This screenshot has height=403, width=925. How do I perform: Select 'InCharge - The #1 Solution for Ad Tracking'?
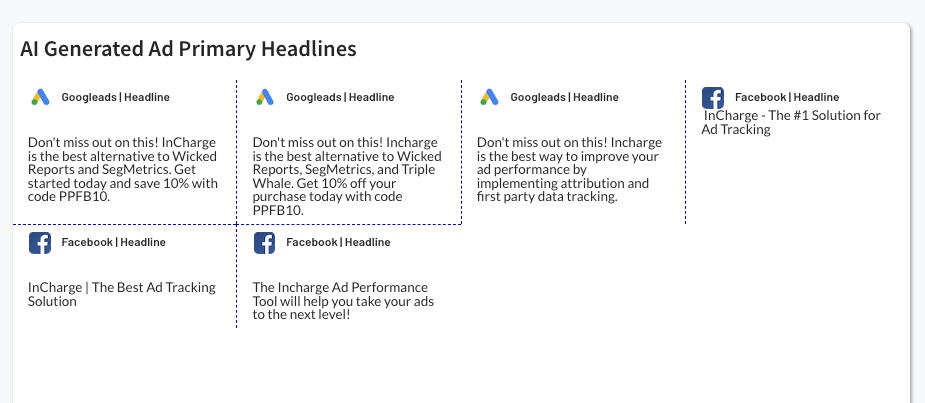(x=790, y=123)
